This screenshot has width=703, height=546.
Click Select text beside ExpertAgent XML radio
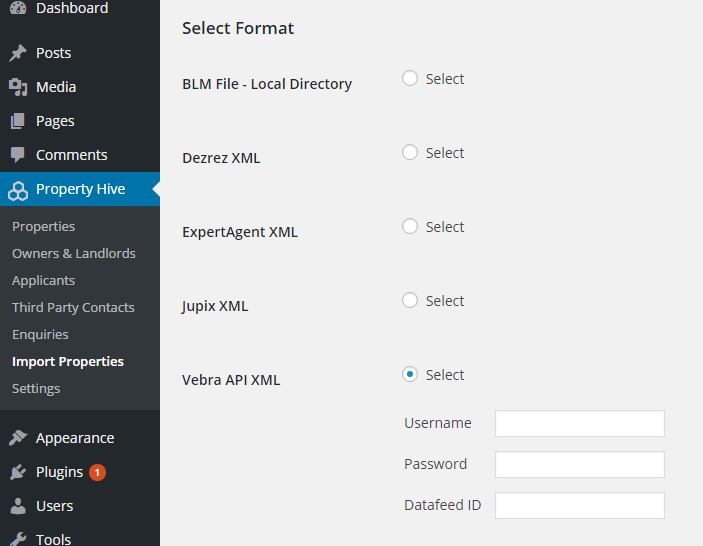pos(445,227)
